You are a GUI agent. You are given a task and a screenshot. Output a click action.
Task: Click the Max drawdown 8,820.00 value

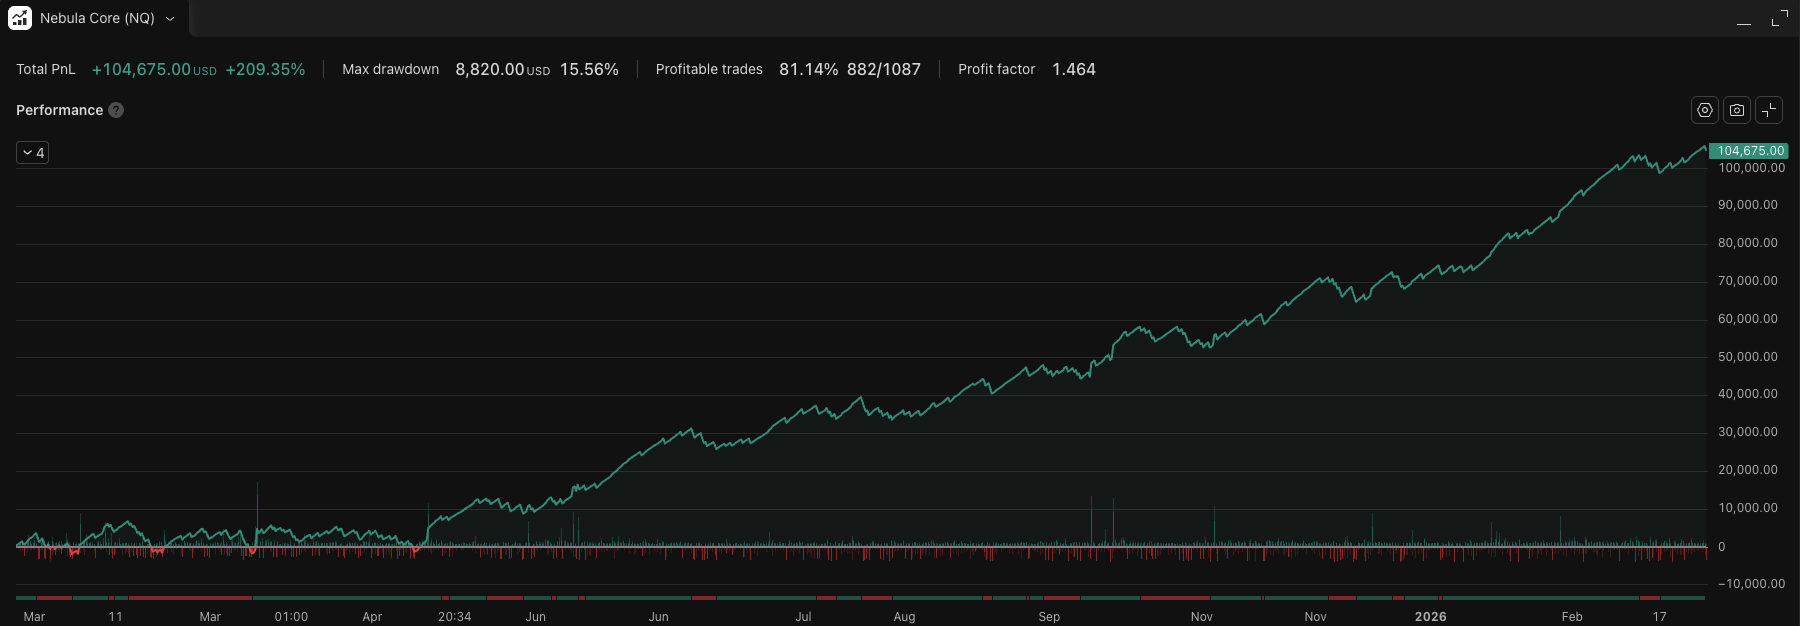point(502,69)
